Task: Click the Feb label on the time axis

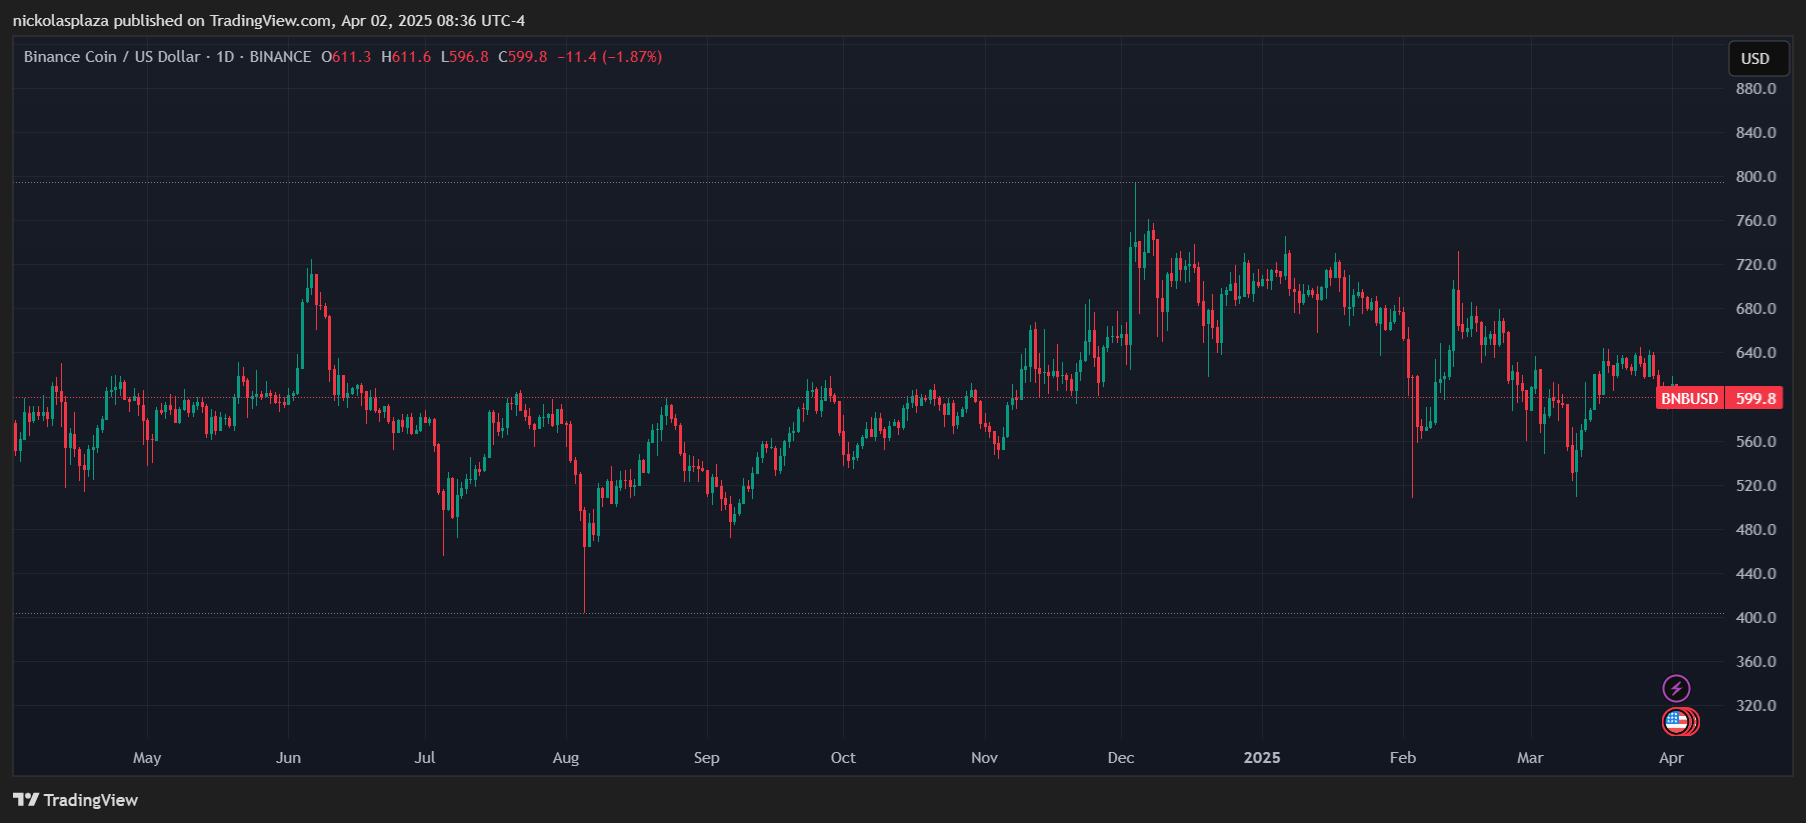Action: 1403,758
